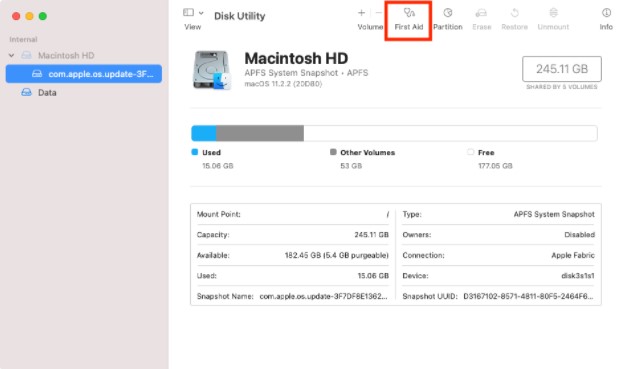Collapse the Macintosh HD disclosure arrow
Viewport: 636px width, 369px height.
tap(11, 55)
